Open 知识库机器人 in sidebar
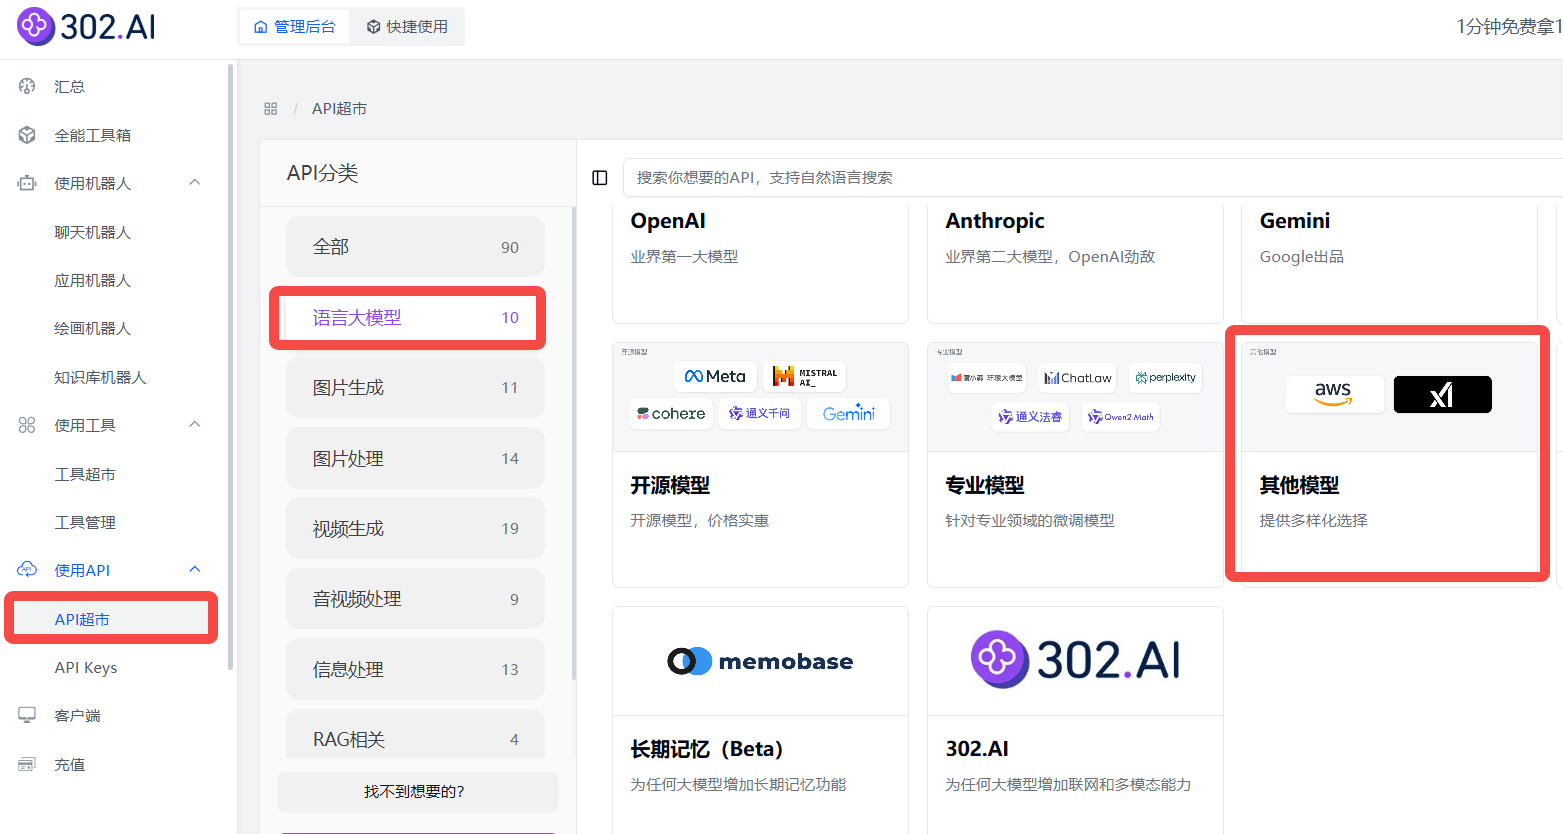This screenshot has width=1563, height=834. click(100, 377)
